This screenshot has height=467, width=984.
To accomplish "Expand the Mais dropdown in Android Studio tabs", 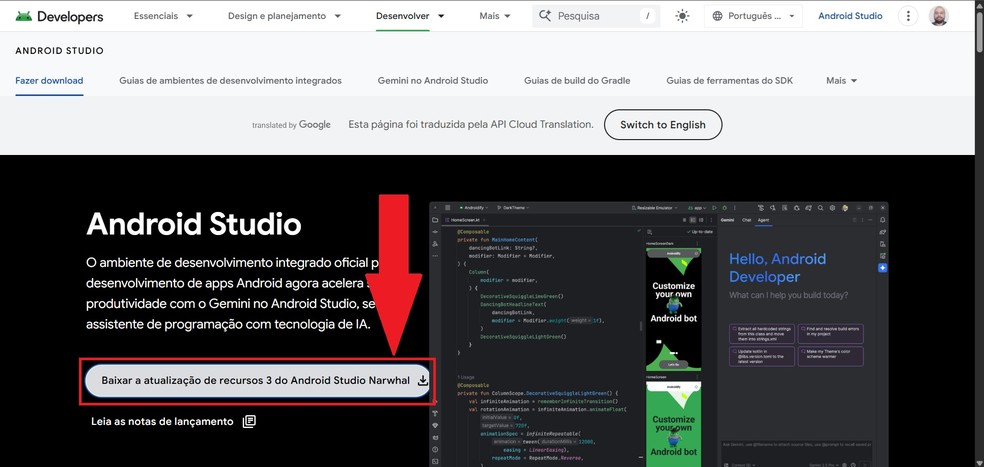I will (842, 80).
